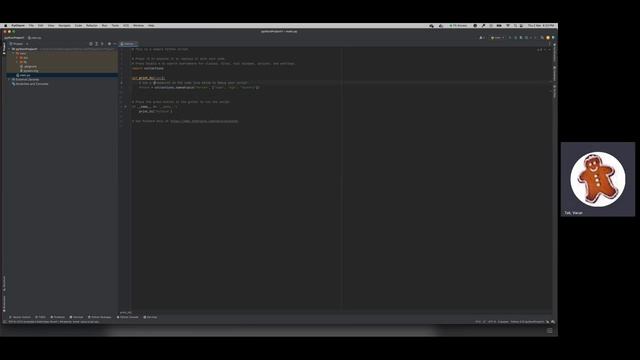Click main.py breadcrumb in the navigation bar

pyautogui.click(x=35, y=38)
